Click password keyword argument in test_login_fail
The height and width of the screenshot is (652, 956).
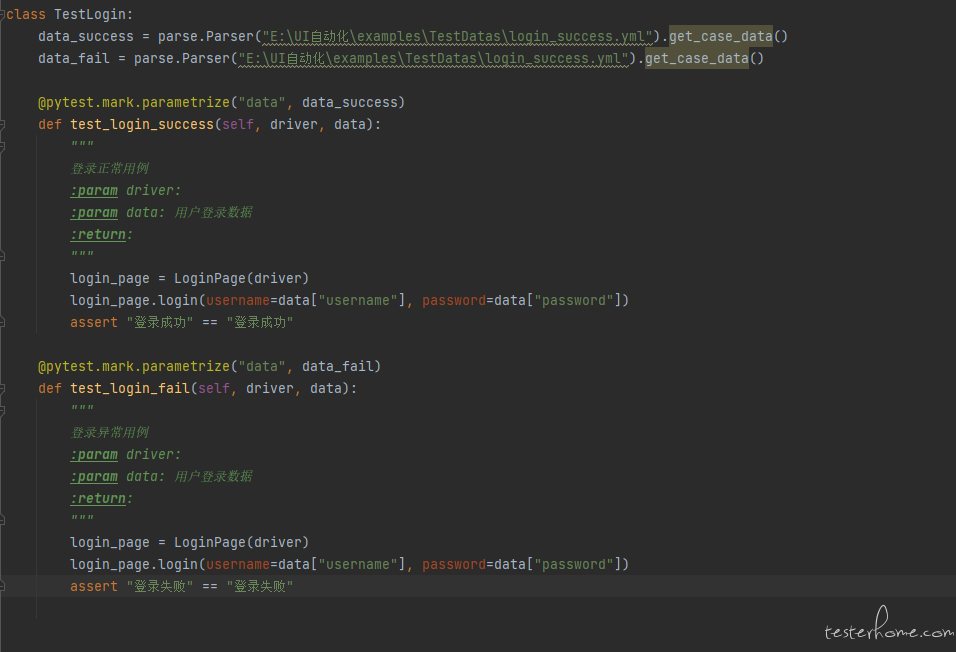(x=454, y=565)
